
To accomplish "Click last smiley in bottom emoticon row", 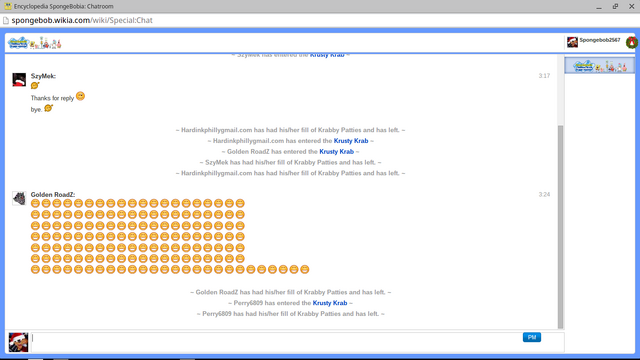I will pyautogui.click(x=304, y=269).
